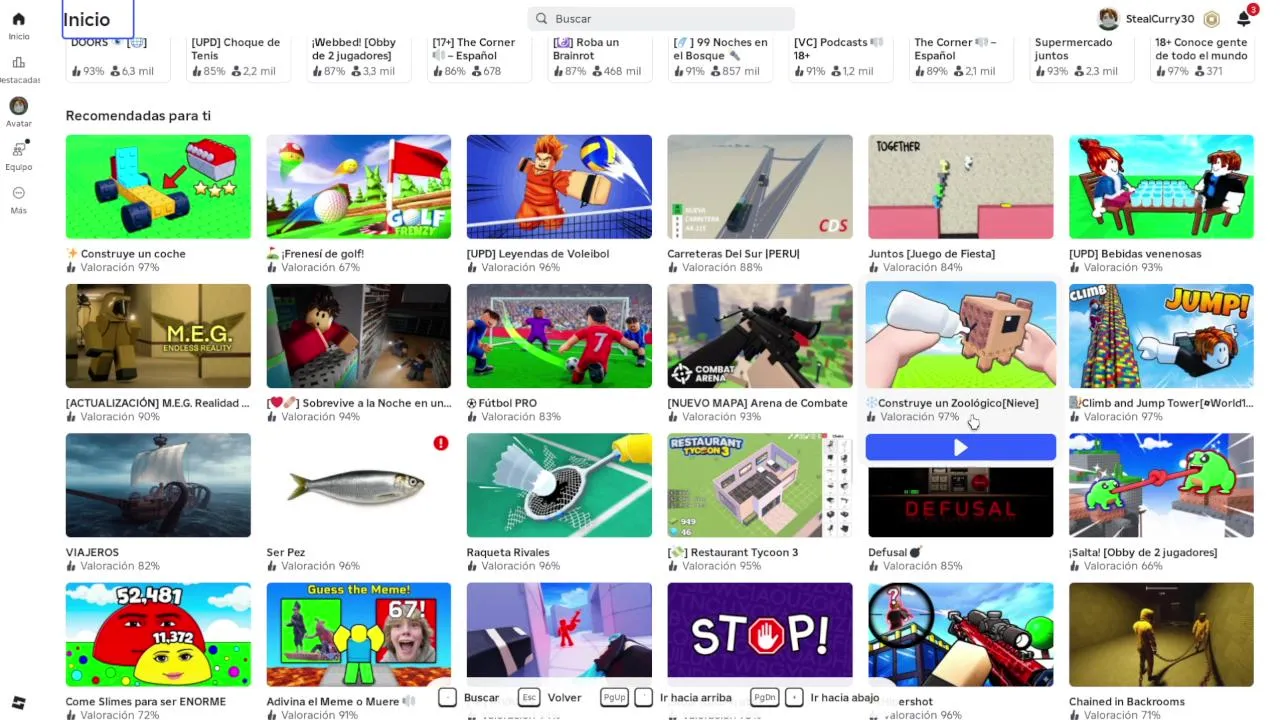This screenshot has width=1280, height=720.
Task: Open the Robux currency icon
Action: click(x=1211, y=19)
